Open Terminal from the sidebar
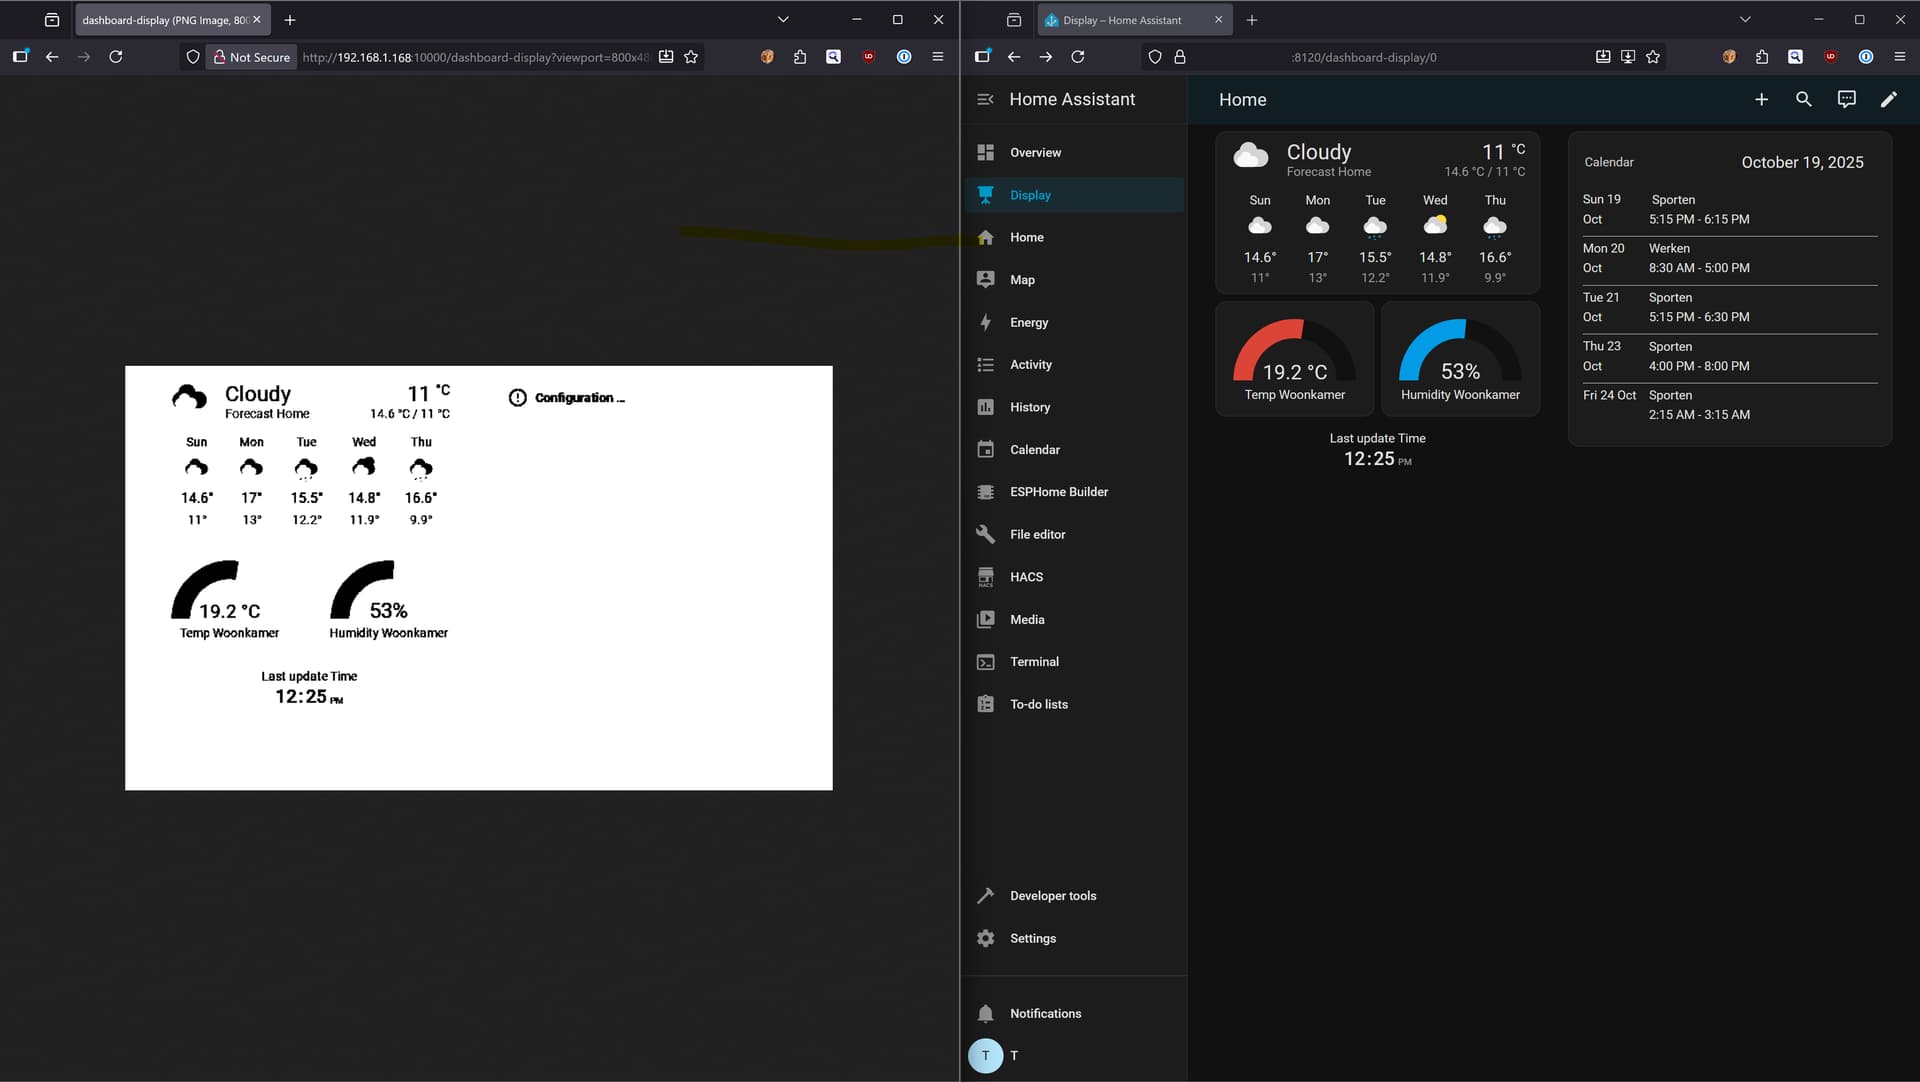 click(x=1033, y=662)
